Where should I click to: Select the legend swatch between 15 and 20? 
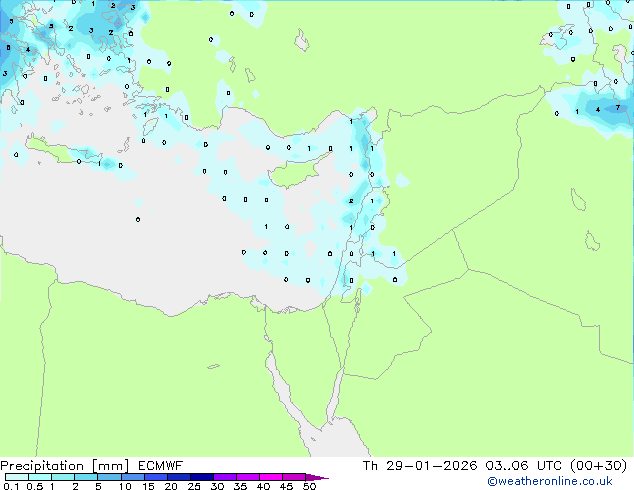point(156,477)
